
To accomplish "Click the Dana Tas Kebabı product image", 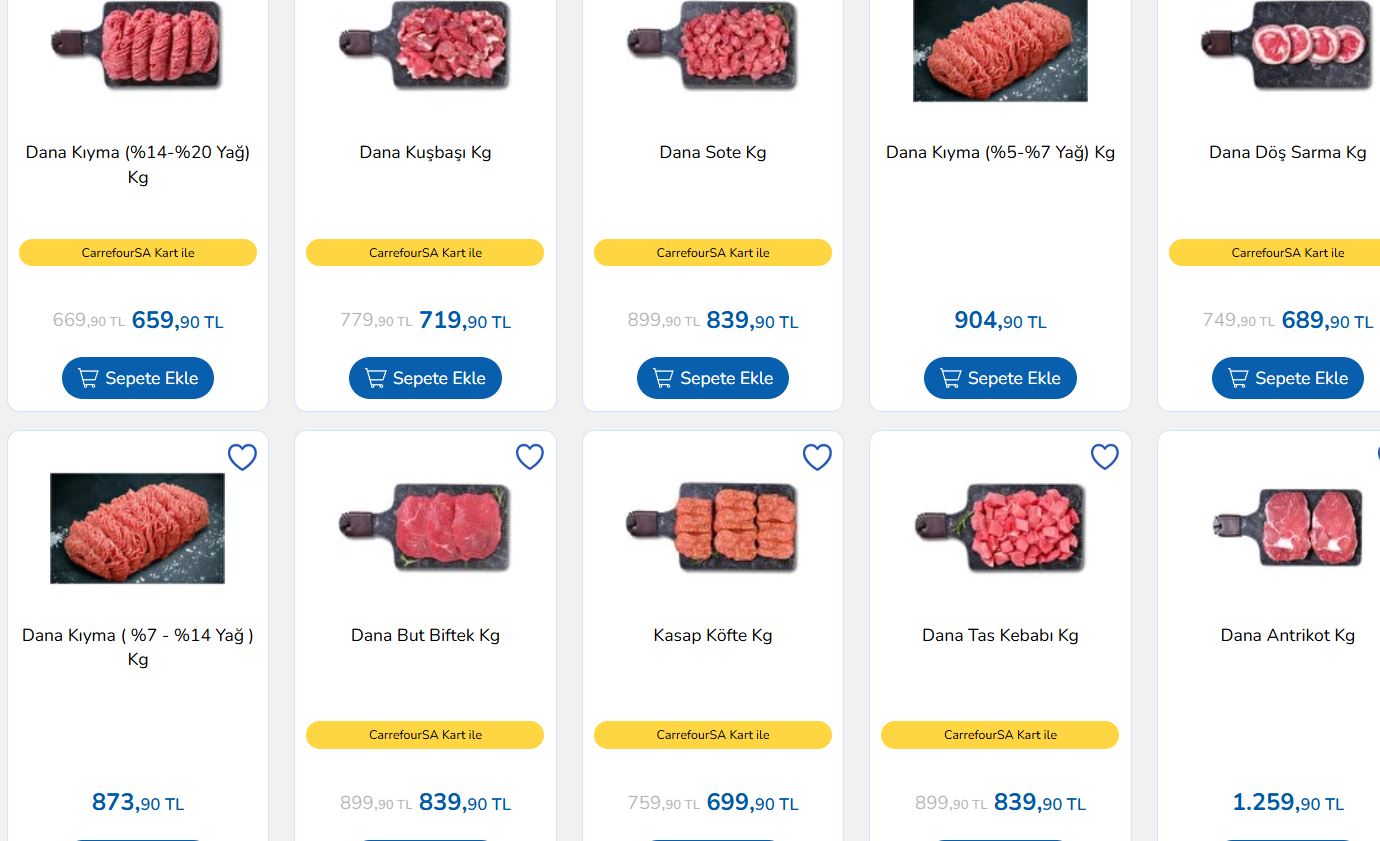I will point(1000,528).
